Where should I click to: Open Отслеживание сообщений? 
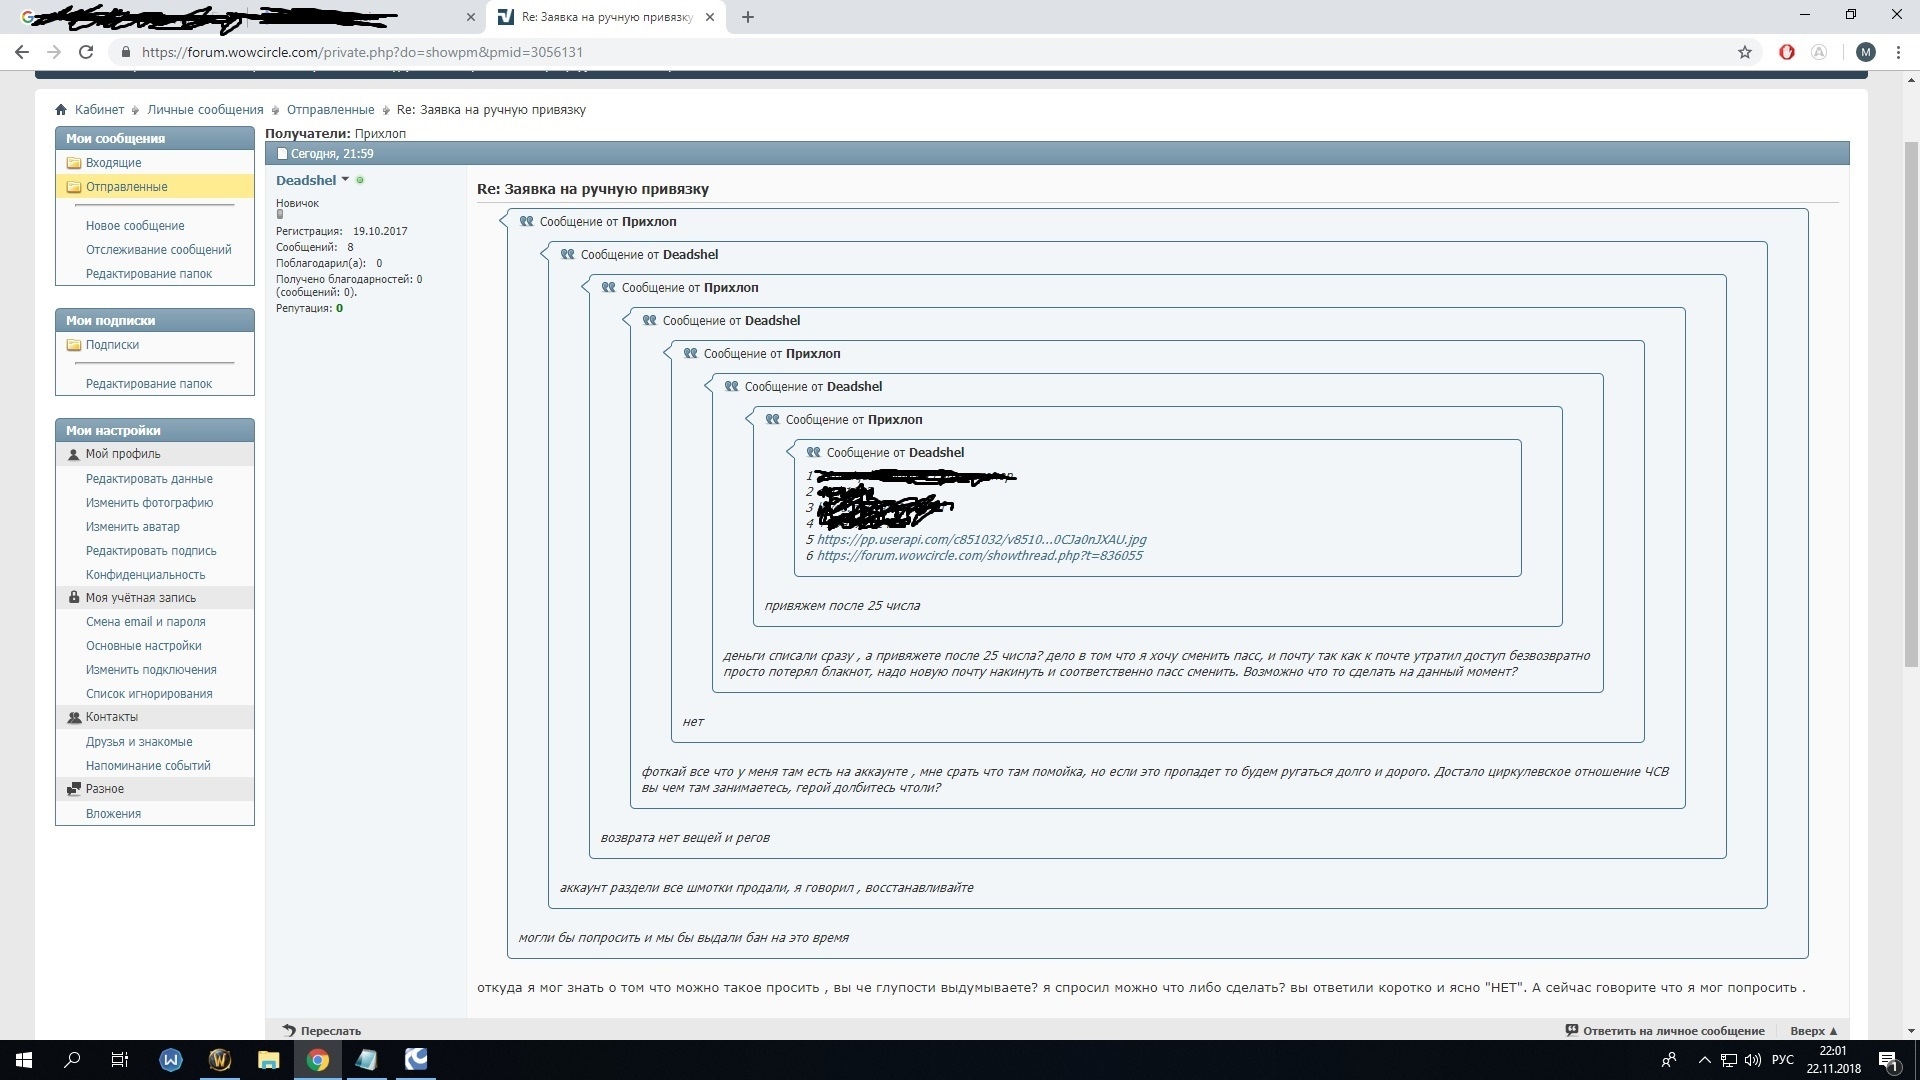(158, 250)
